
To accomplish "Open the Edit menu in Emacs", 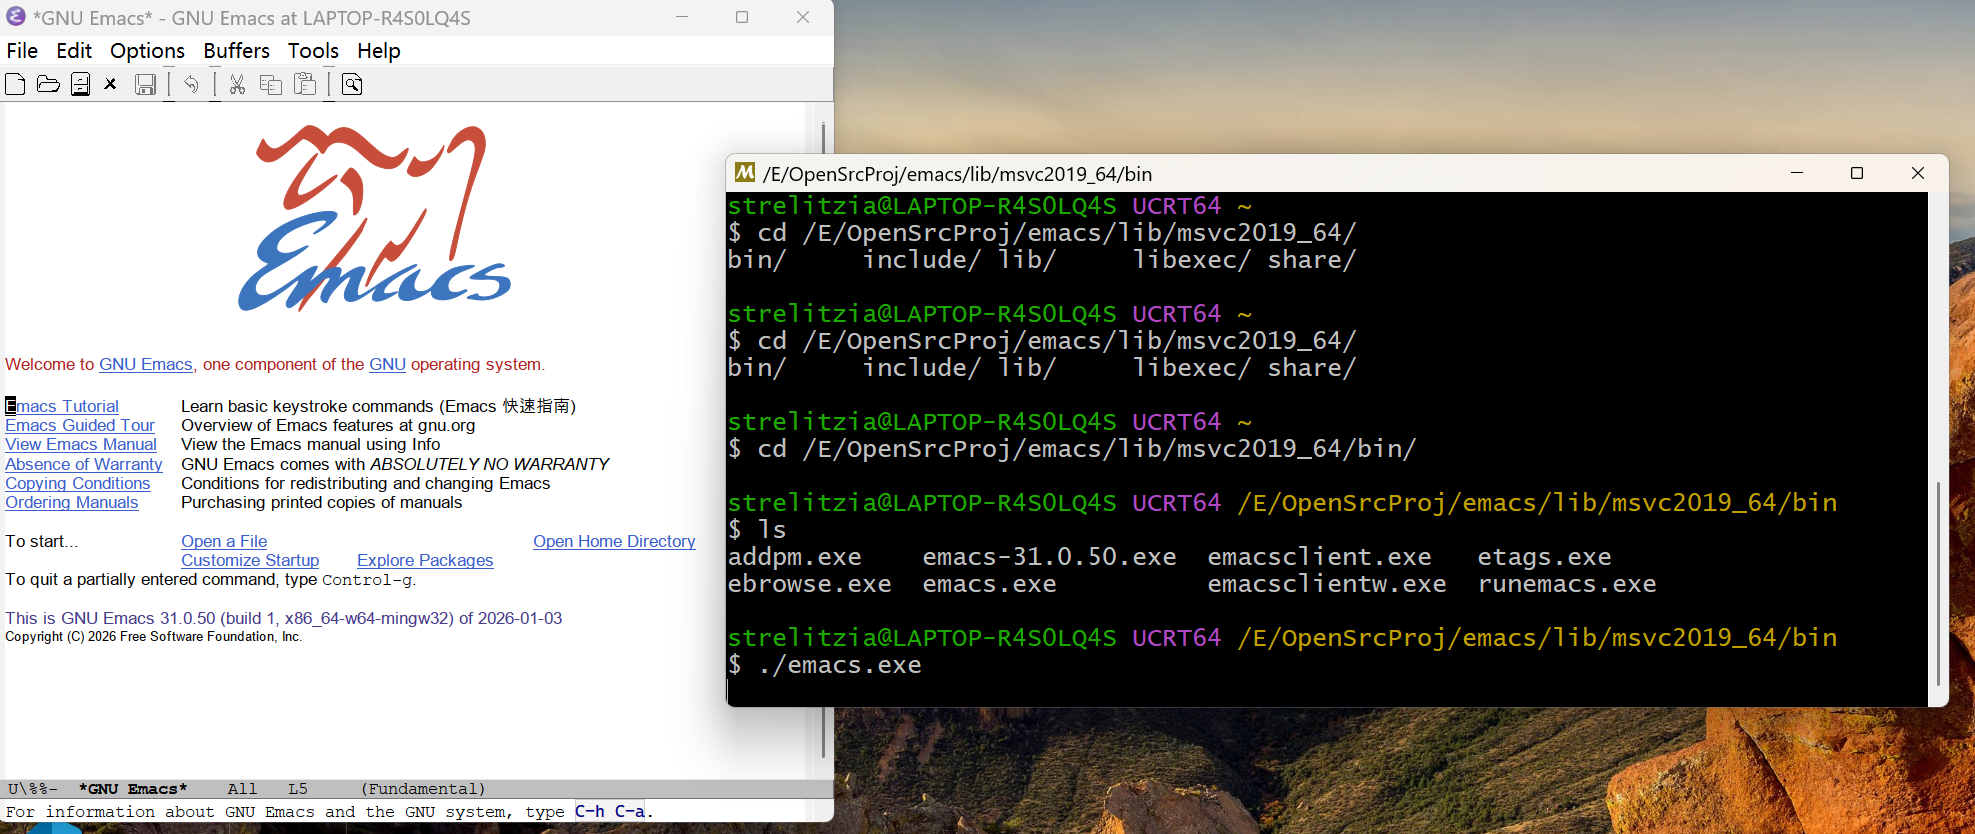I will pos(74,51).
